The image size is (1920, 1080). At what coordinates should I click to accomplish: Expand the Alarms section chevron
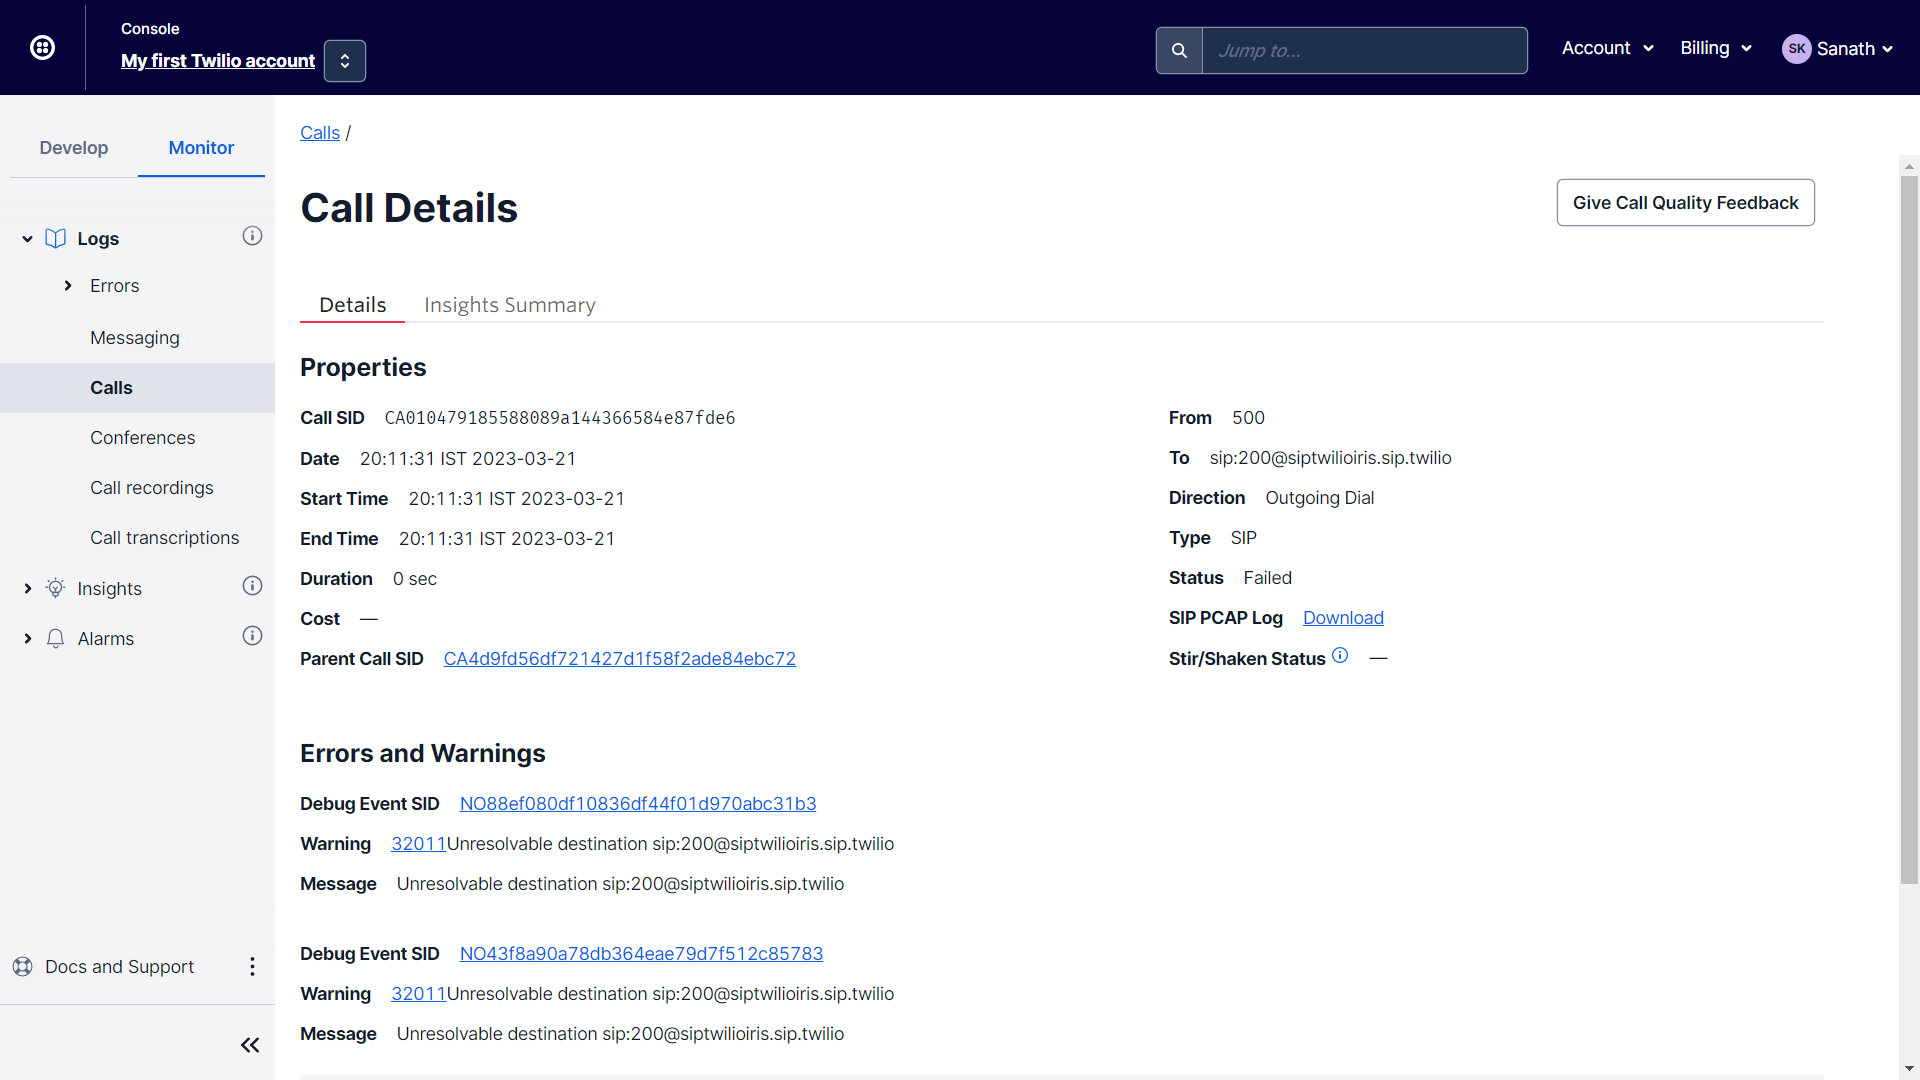[x=27, y=639]
